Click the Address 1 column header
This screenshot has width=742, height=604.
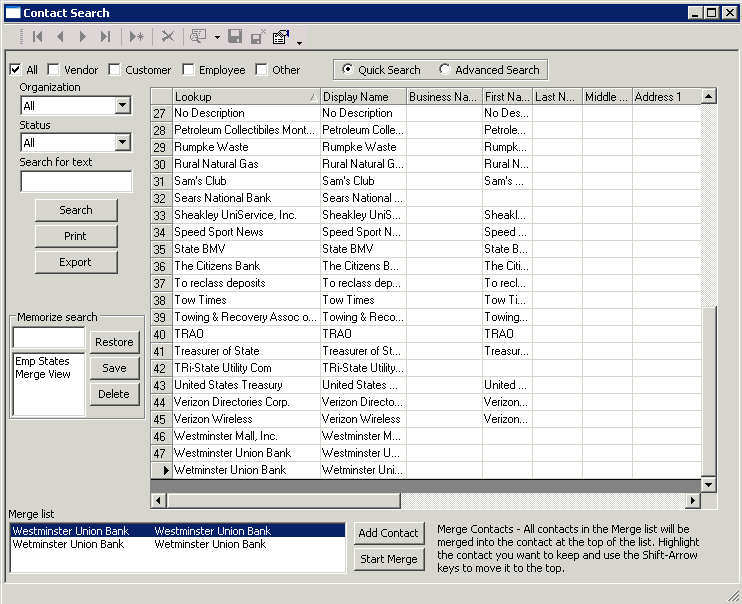(666, 97)
